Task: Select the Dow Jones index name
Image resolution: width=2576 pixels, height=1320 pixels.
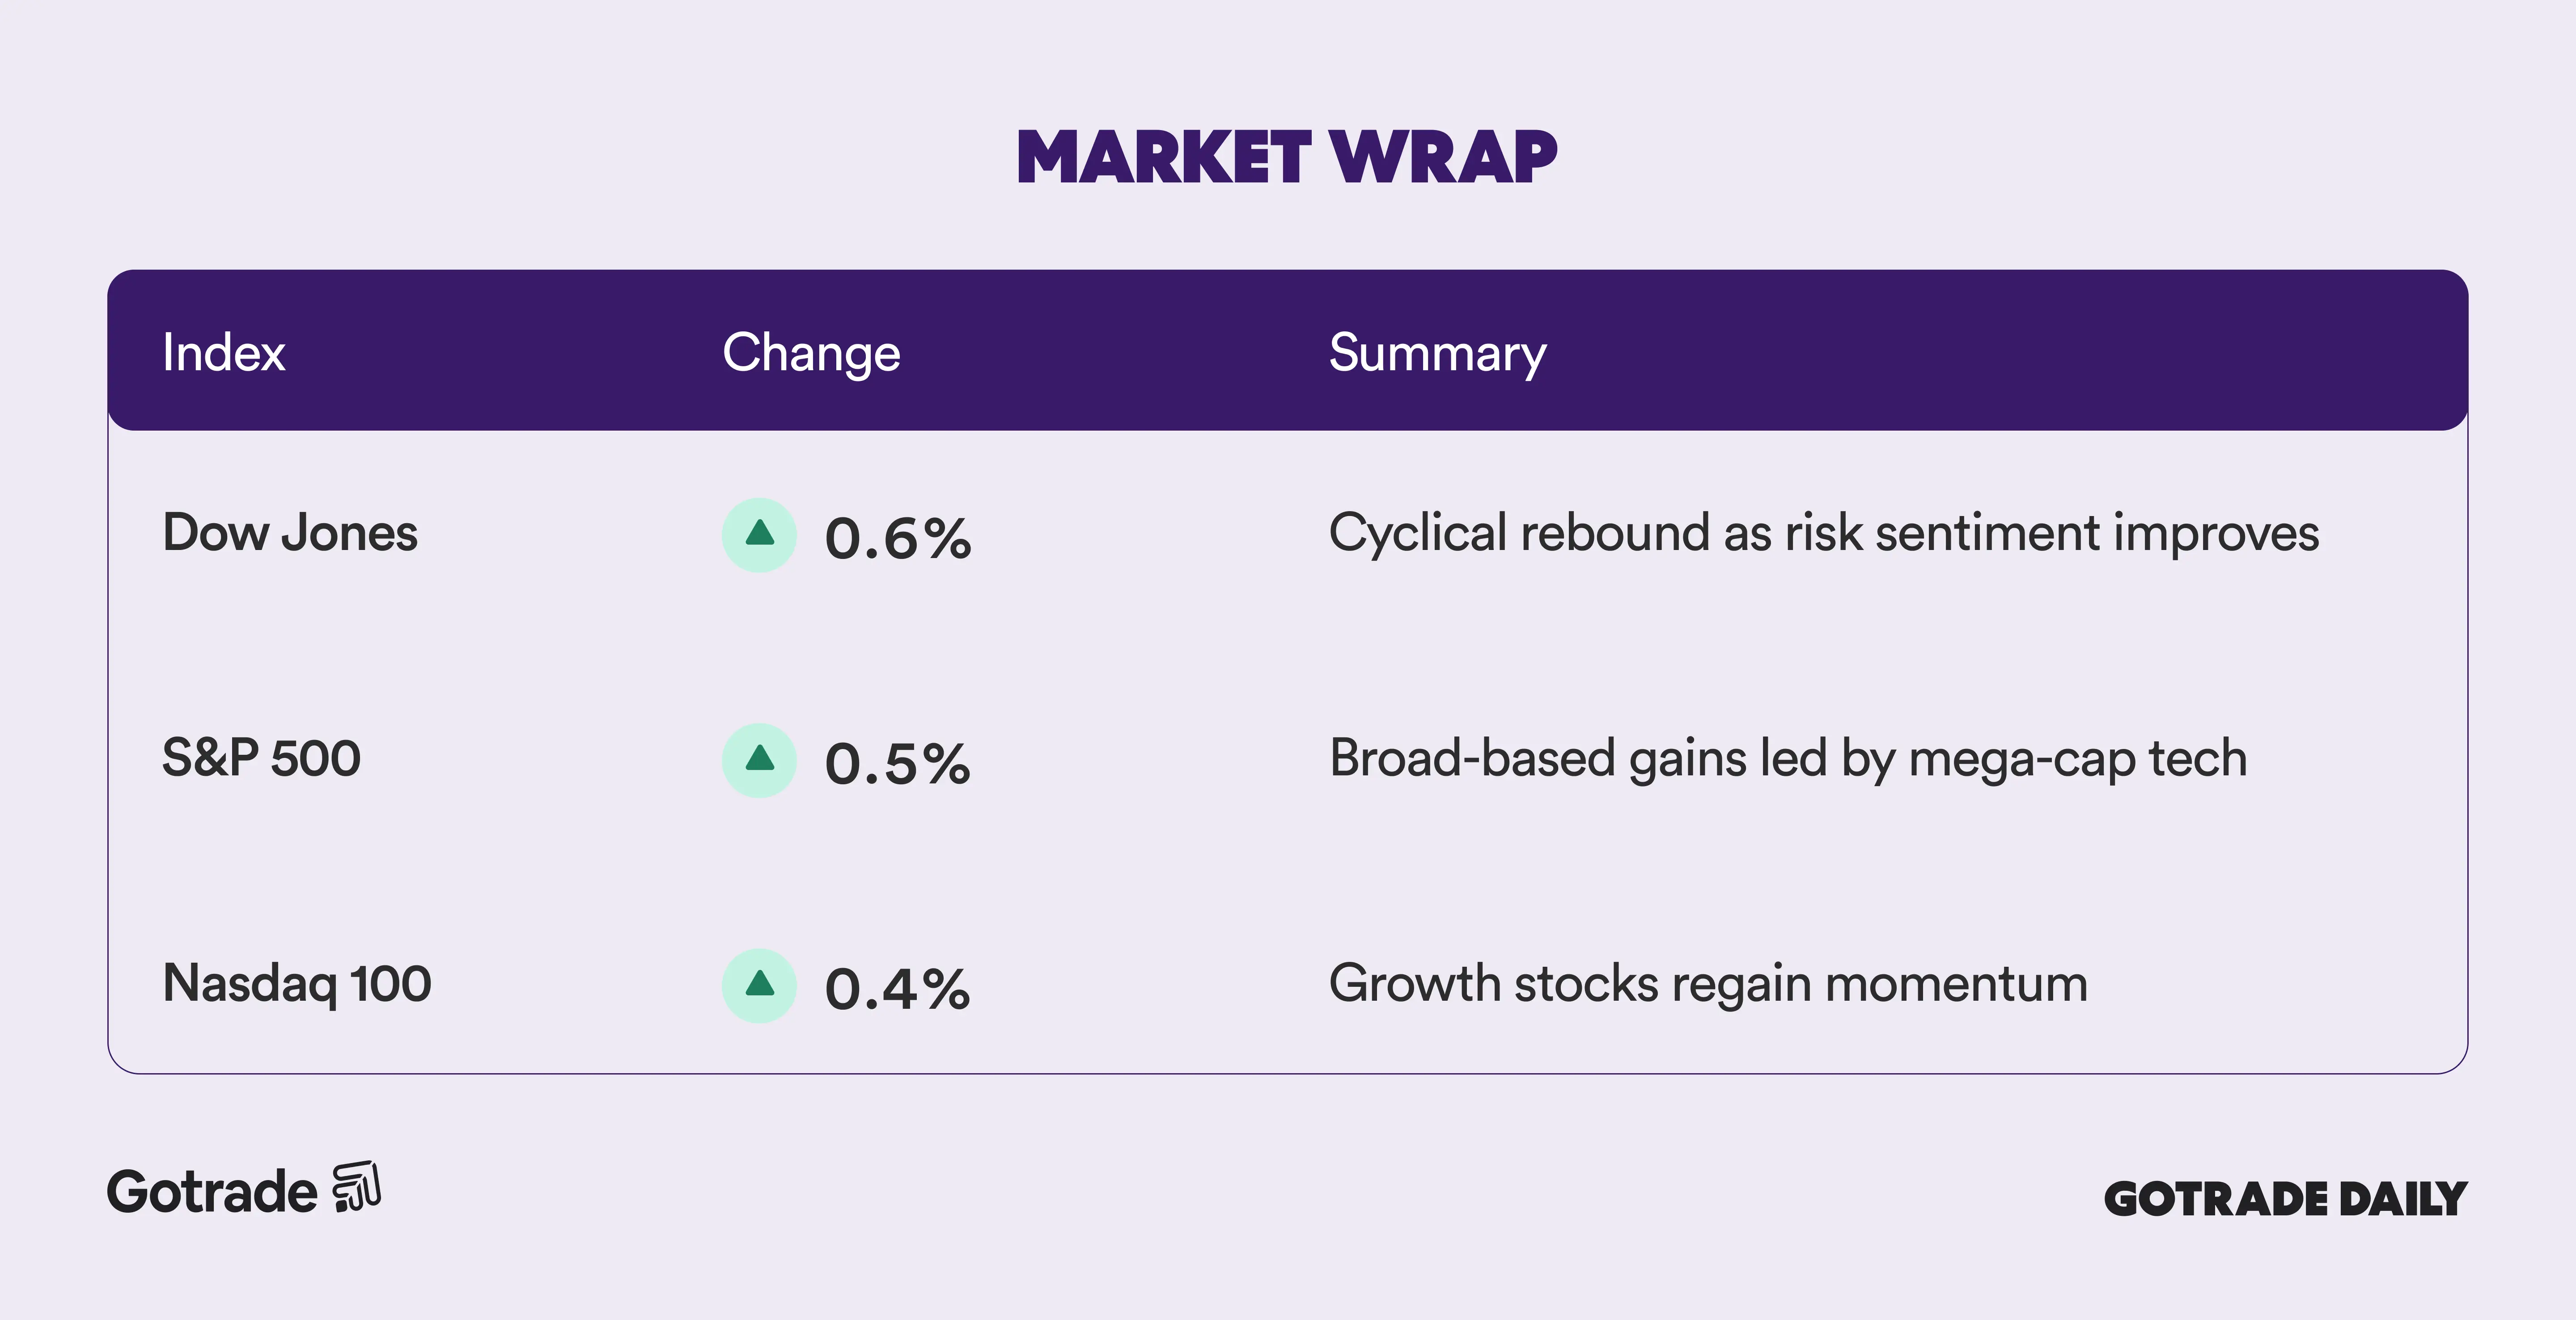Action: [290, 533]
